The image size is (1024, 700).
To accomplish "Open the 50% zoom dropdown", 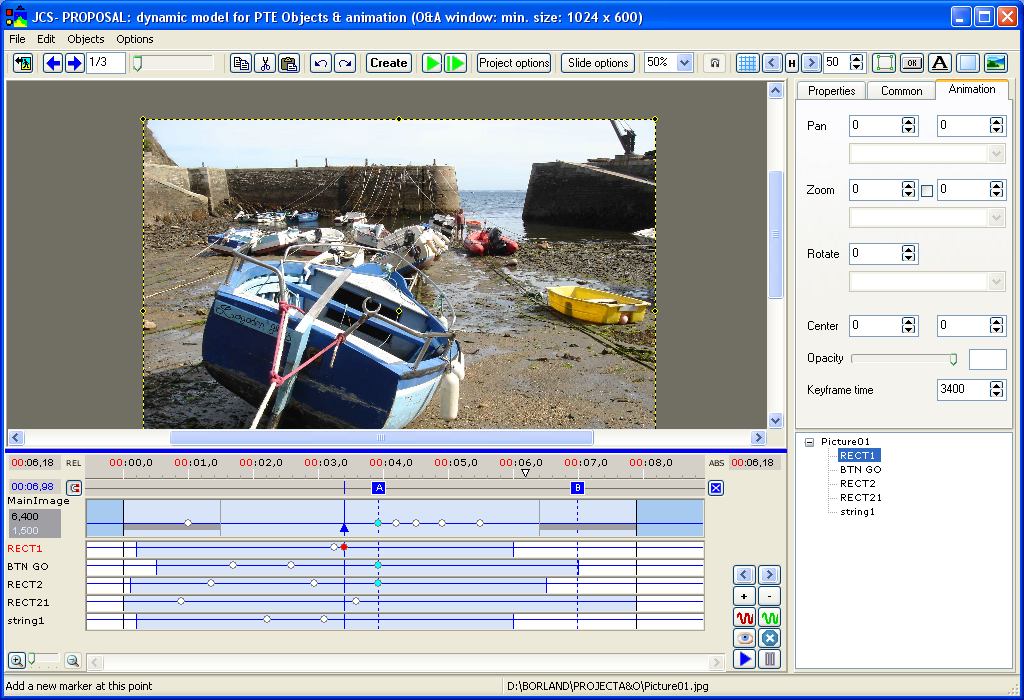I will (684, 63).
